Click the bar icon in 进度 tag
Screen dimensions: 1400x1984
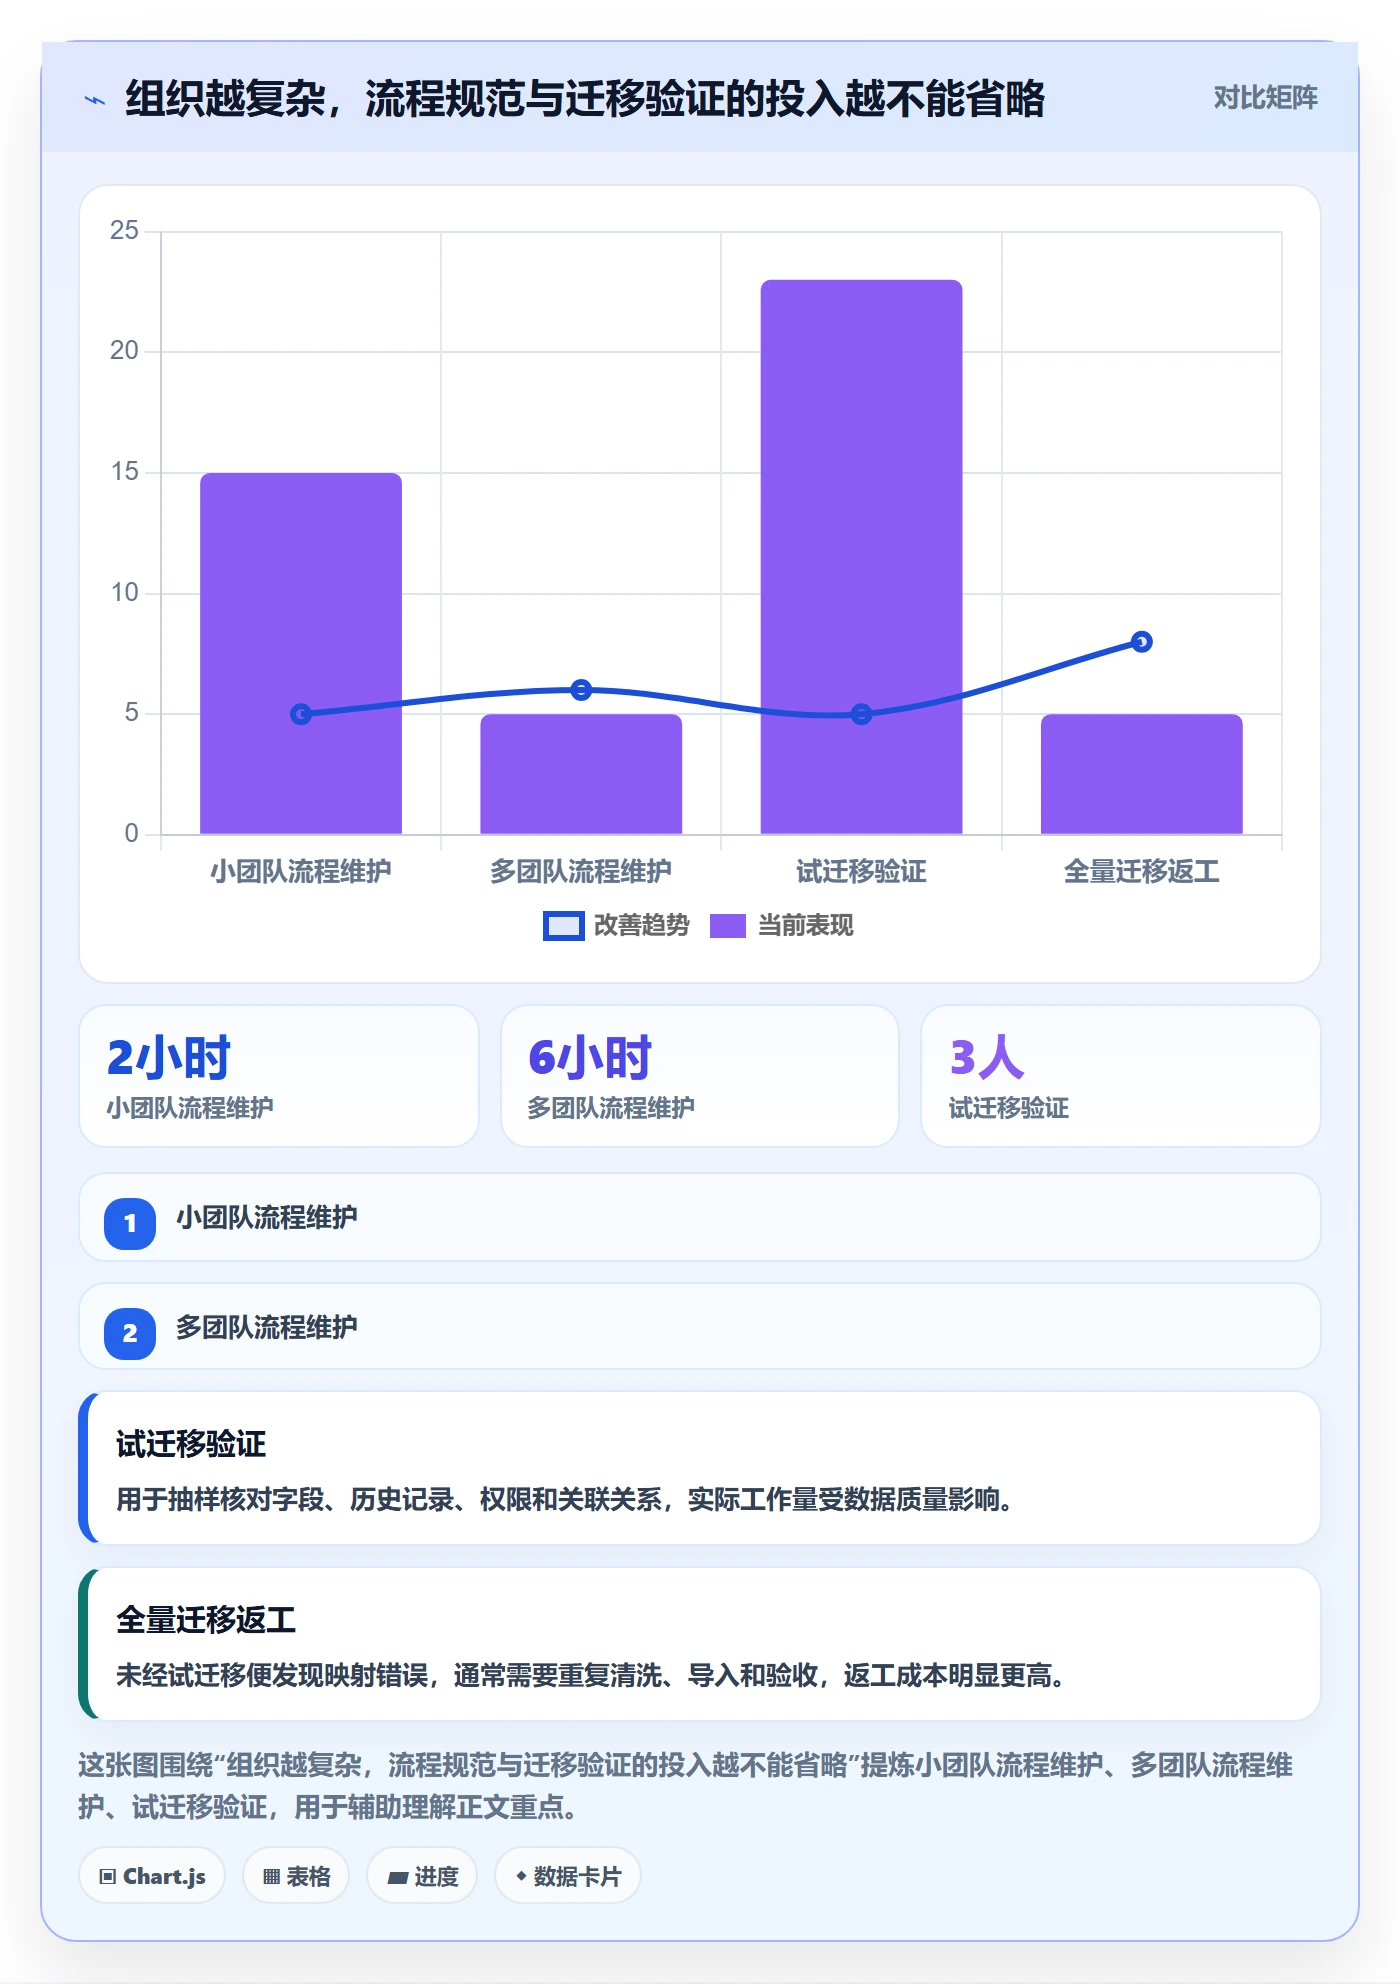point(398,1878)
